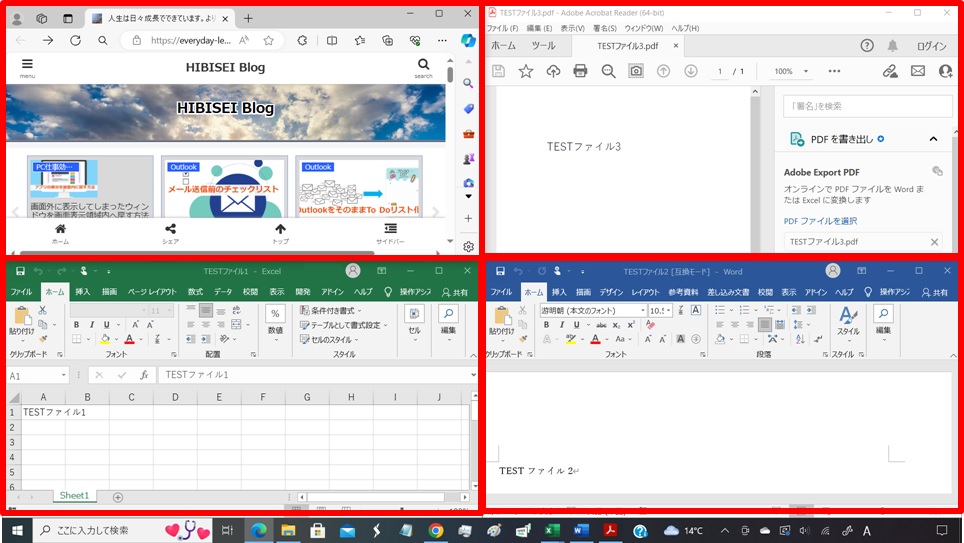Click the blog share icon
The width and height of the screenshot is (964, 543).
pyautogui.click(x=170, y=229)
